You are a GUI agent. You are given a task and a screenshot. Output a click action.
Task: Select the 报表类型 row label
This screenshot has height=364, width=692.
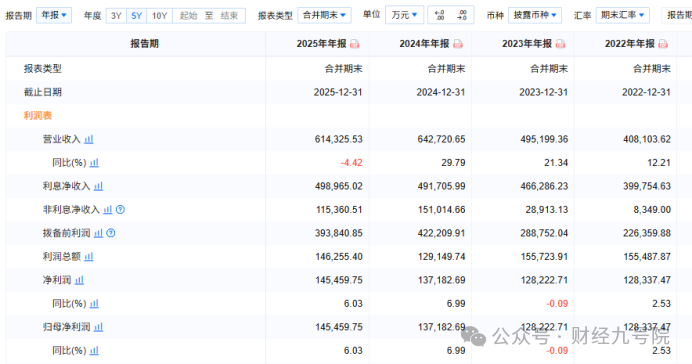pos(43,69)
